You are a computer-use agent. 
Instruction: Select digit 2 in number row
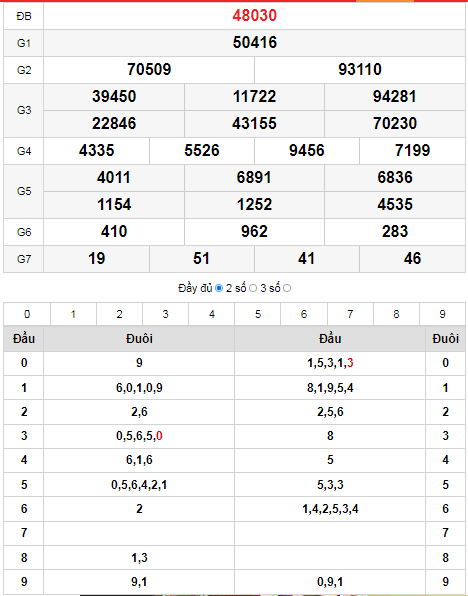coord(119,314)
